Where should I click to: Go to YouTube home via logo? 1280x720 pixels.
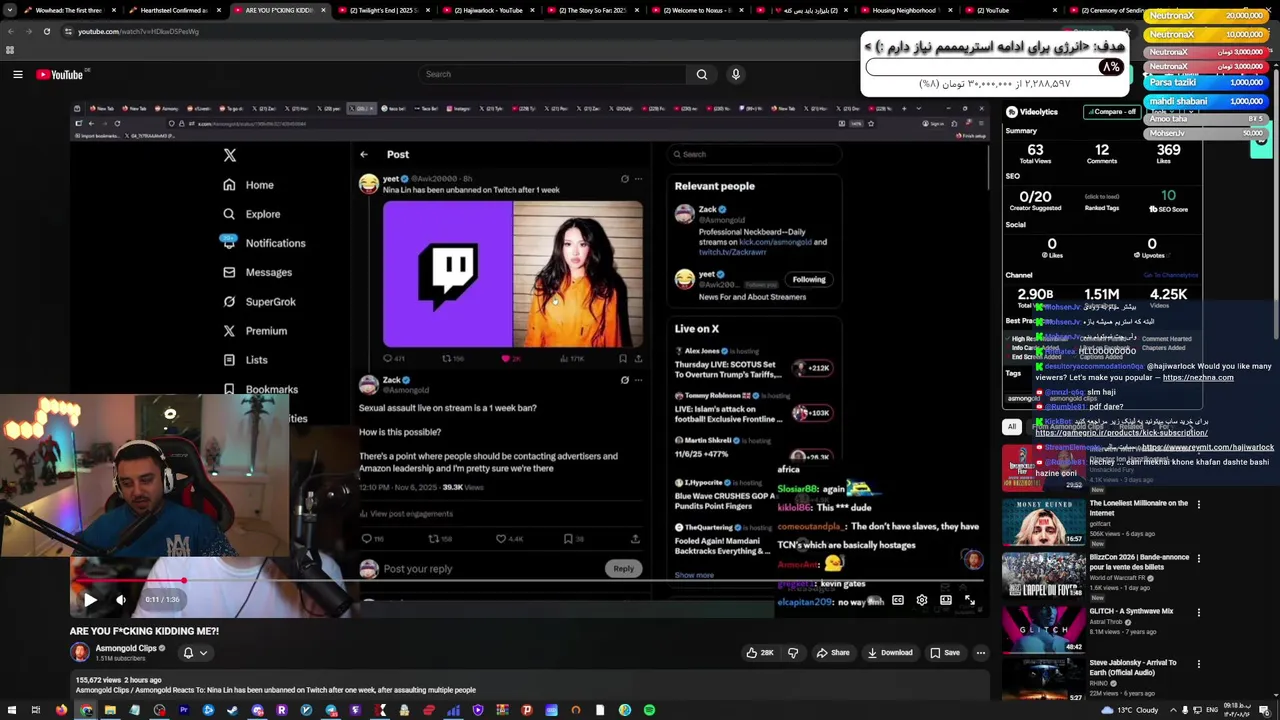click(x=60, y=74)
